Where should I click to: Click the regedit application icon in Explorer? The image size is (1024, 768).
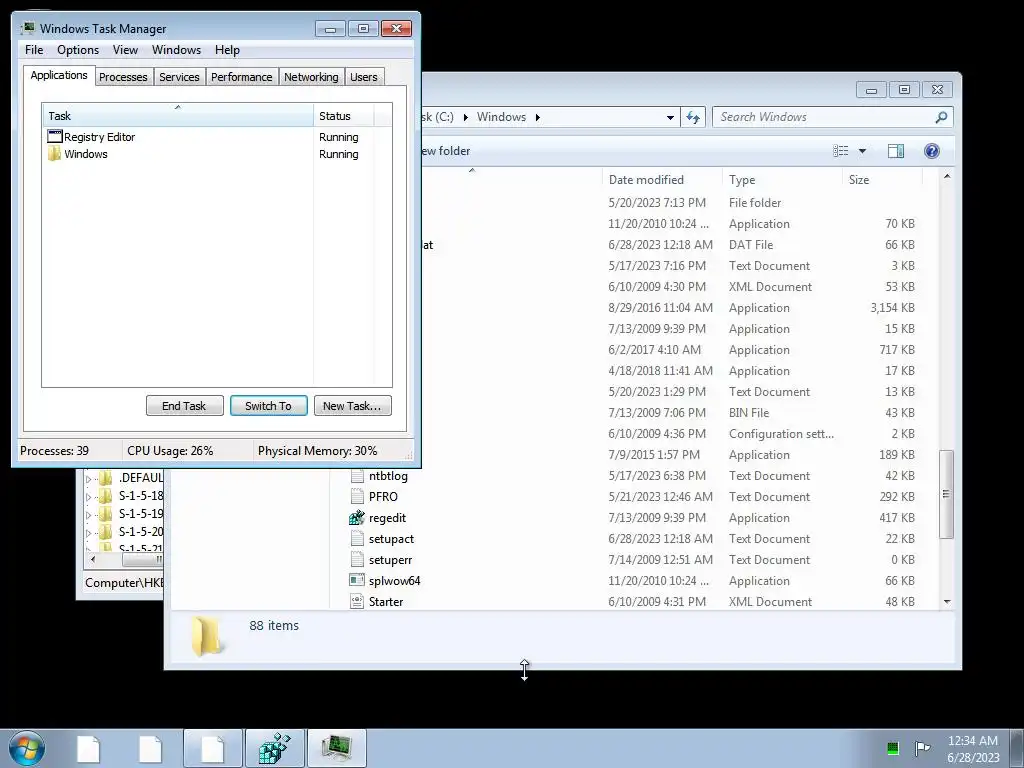357,518
